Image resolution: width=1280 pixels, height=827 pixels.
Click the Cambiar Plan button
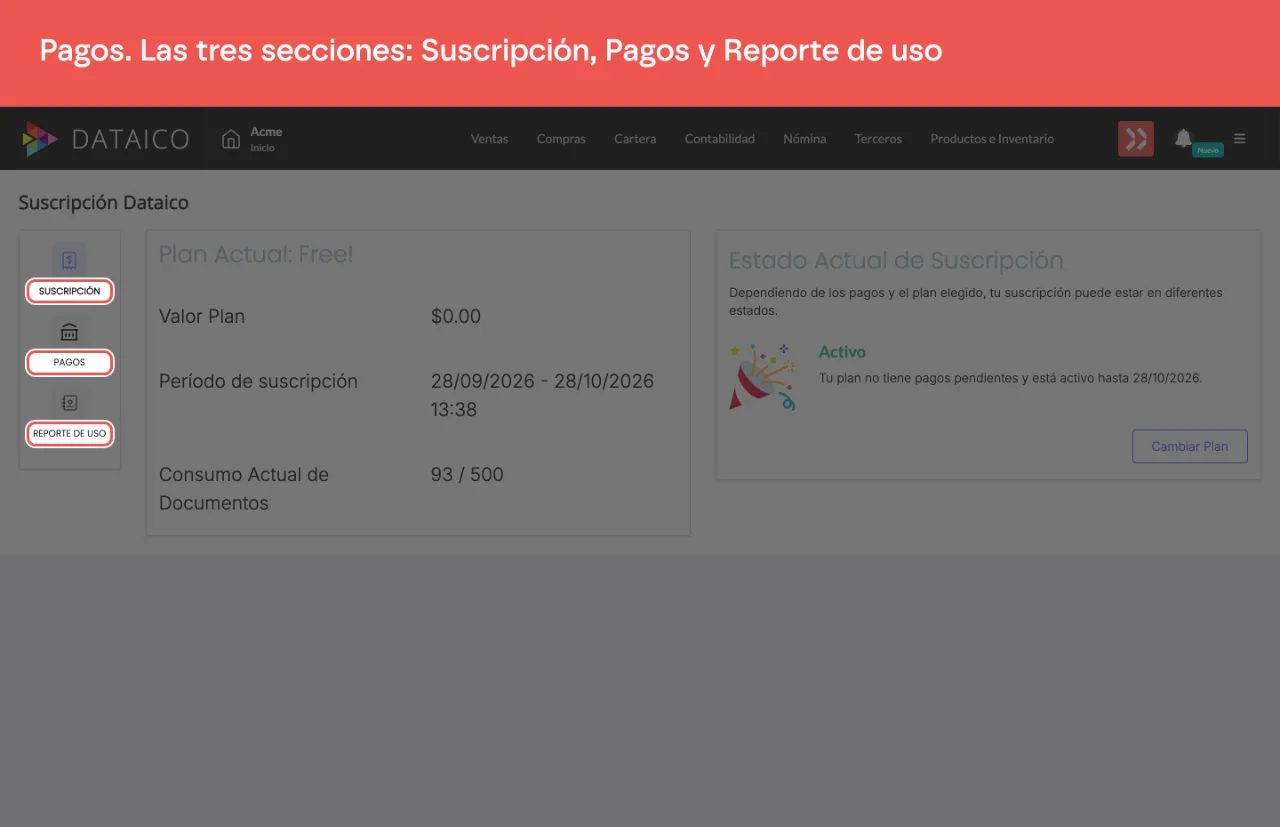1190,446
